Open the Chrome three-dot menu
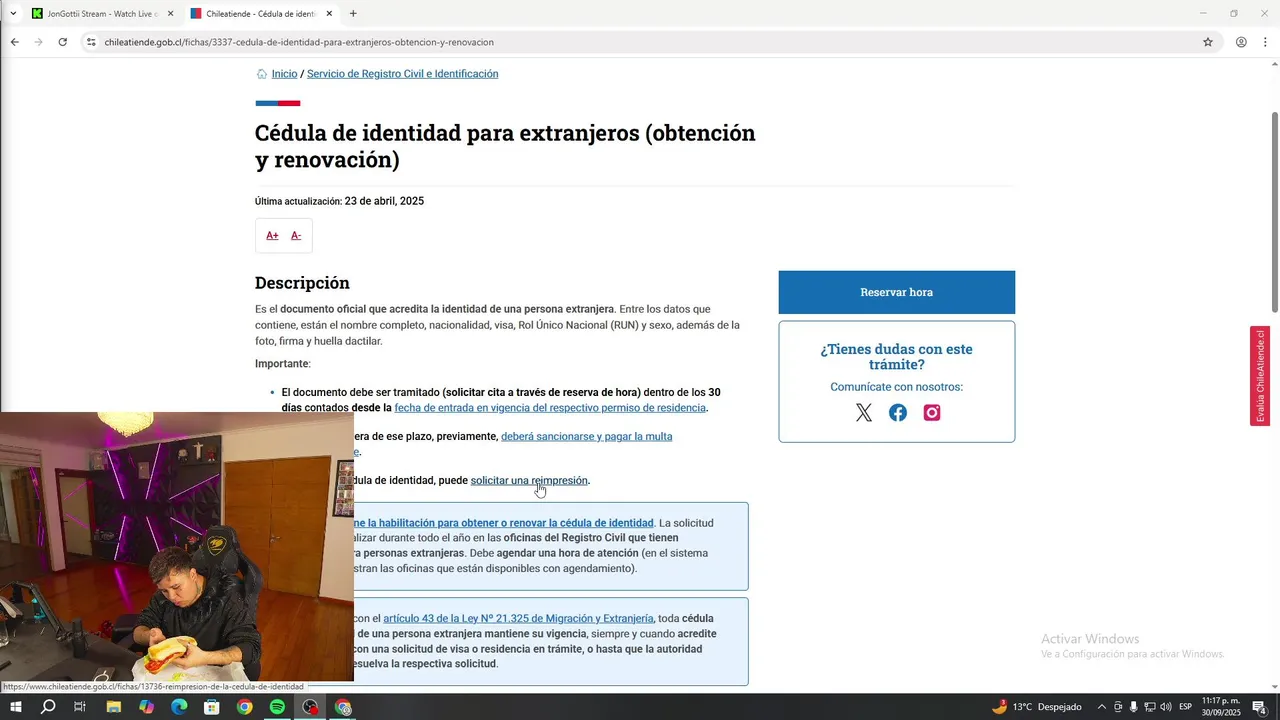 coord(1264,42)
